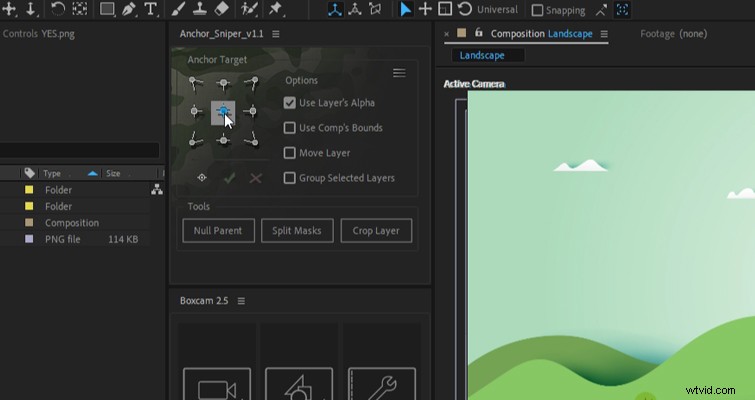The image size is (755, 400).
Task: Select the dashed-square camera orbit tool
Action: click(80, 9)
